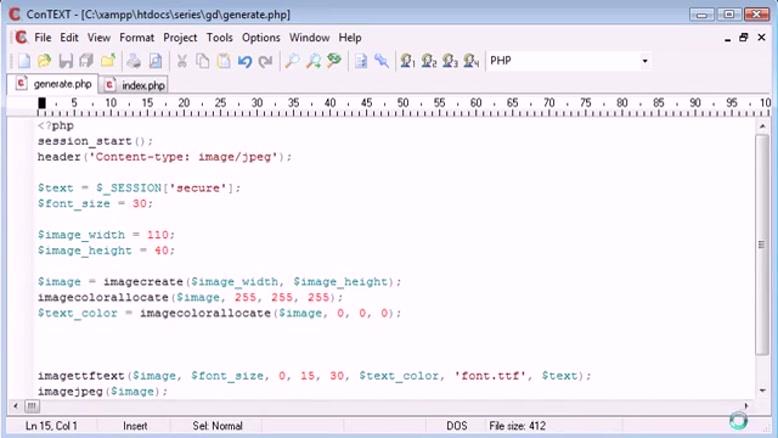Click the ConTEXT logo beside File menu
This screenshot has width=778, height=438.
pyautogui.click(x=21, y=37)
